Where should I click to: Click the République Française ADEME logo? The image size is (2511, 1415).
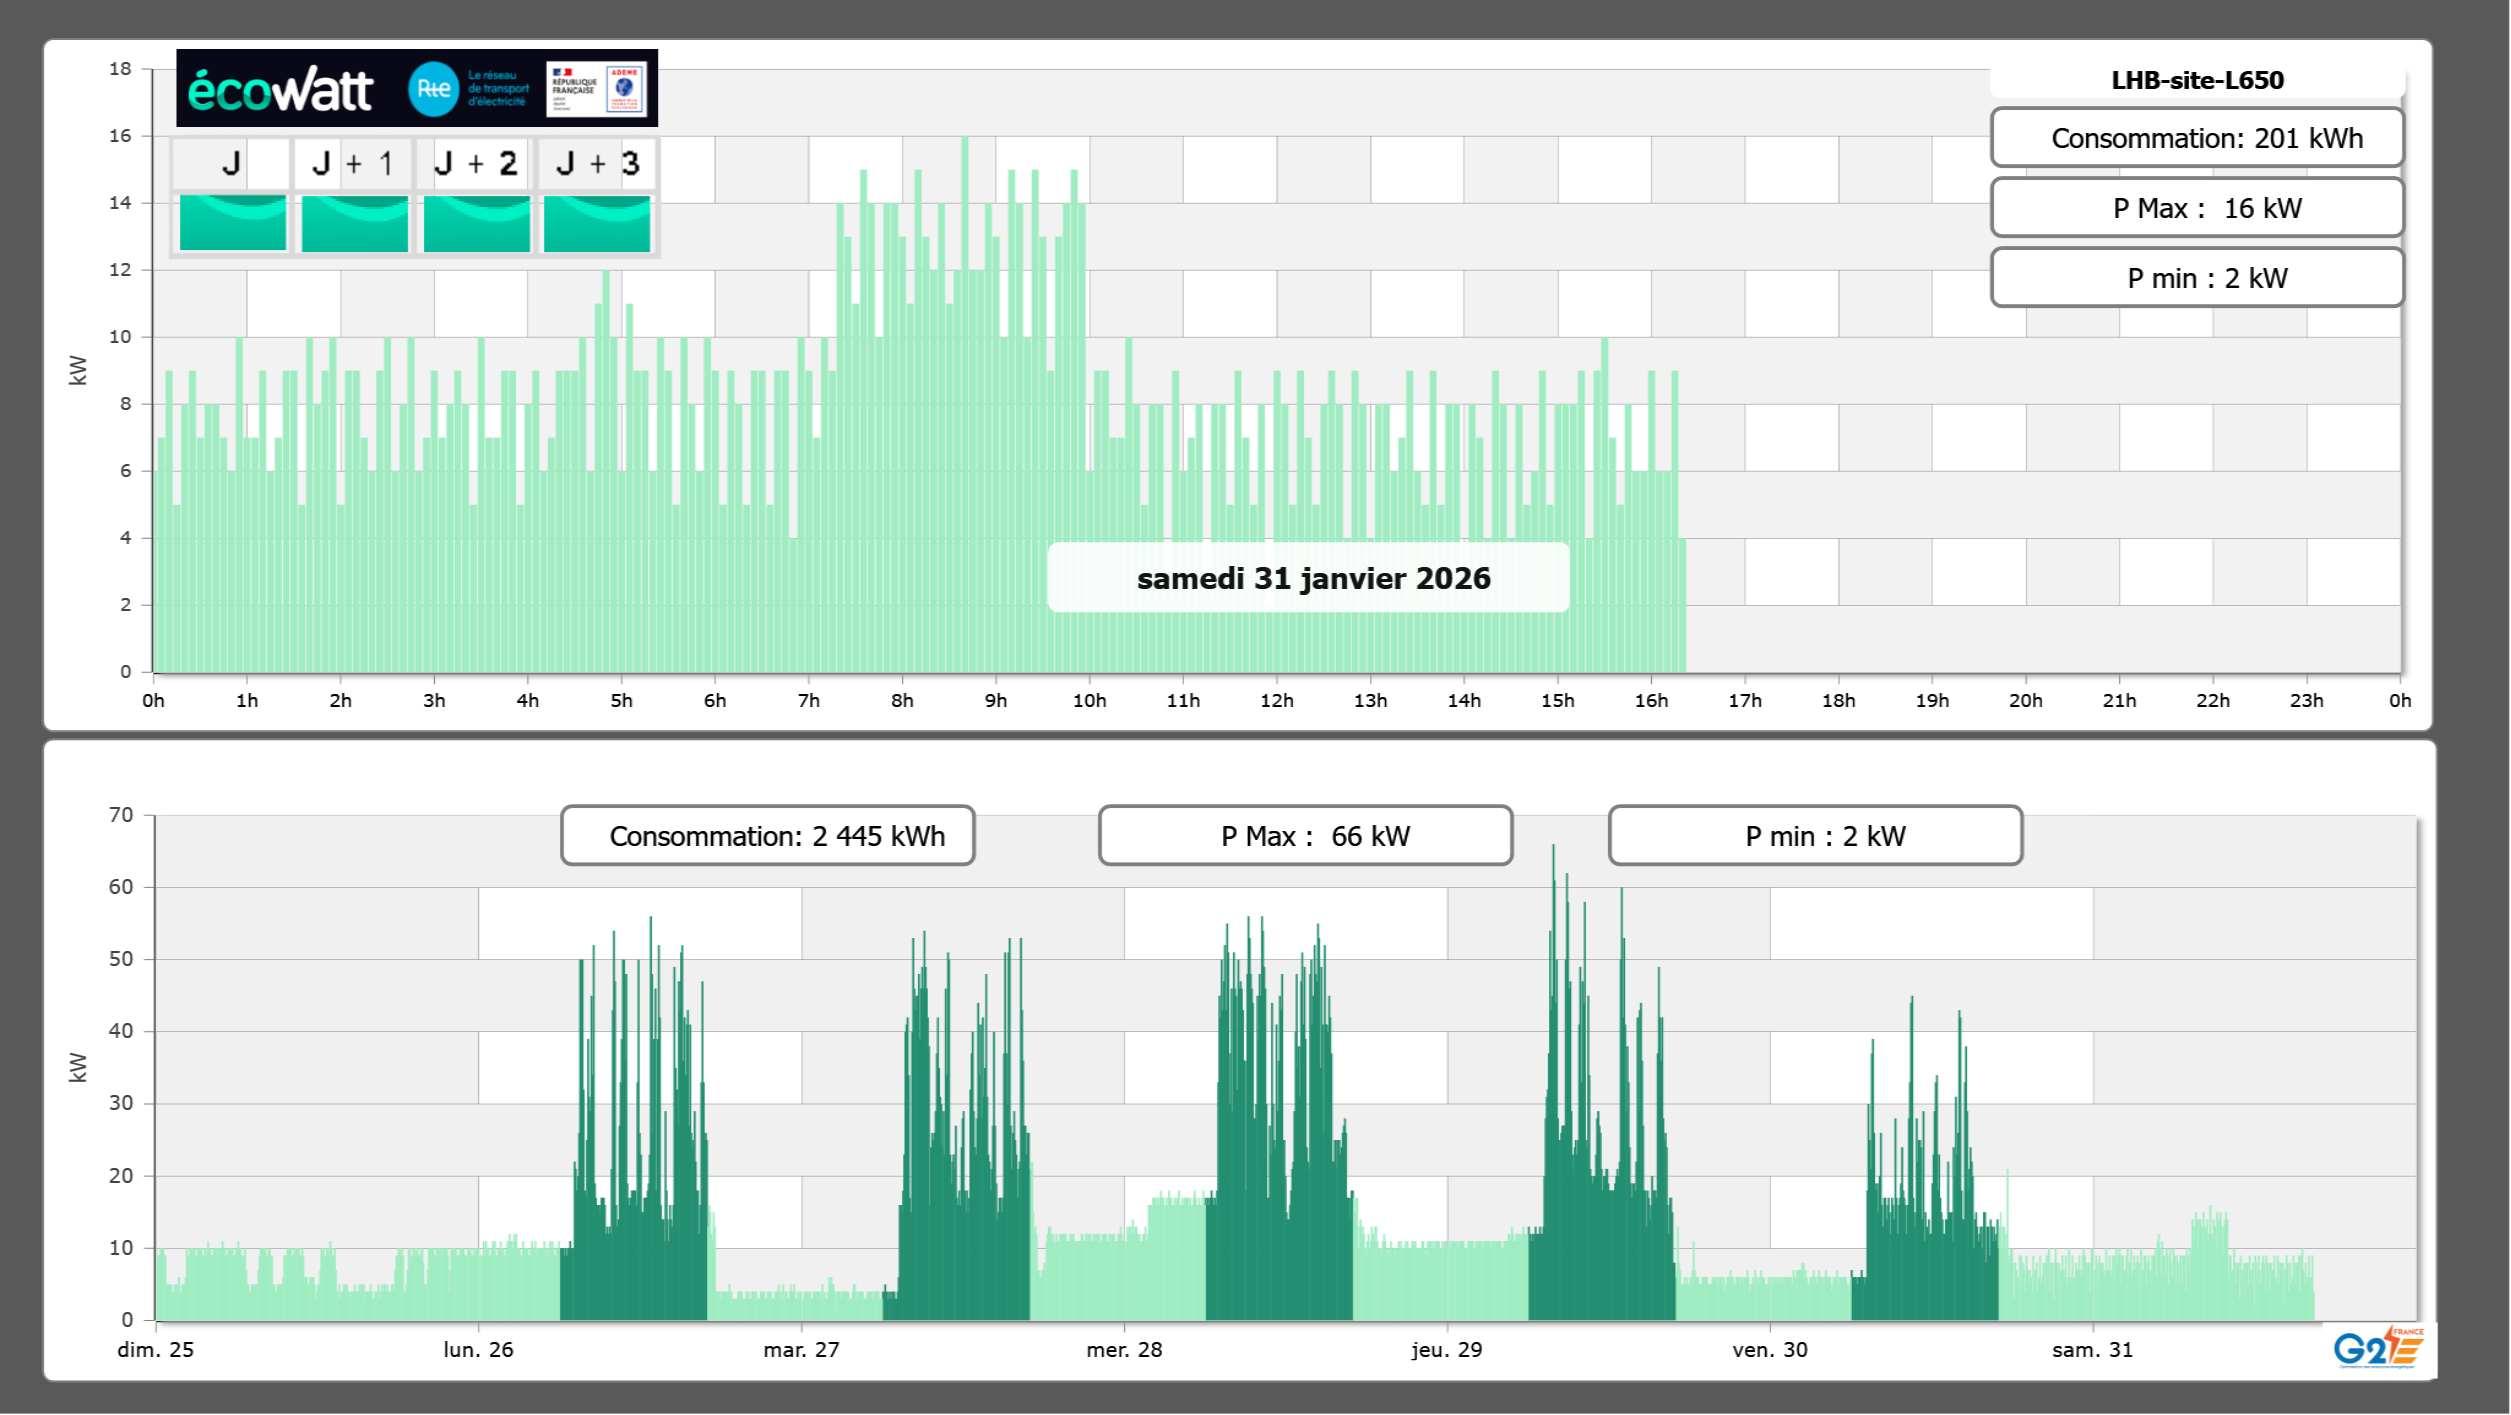(597, 89)
